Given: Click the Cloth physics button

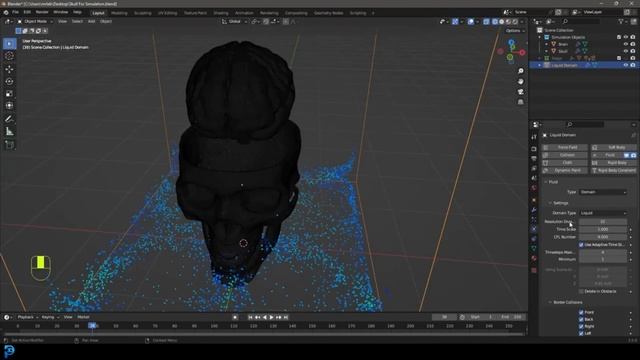Looking at the screenshot, I should tap(565, 163).
